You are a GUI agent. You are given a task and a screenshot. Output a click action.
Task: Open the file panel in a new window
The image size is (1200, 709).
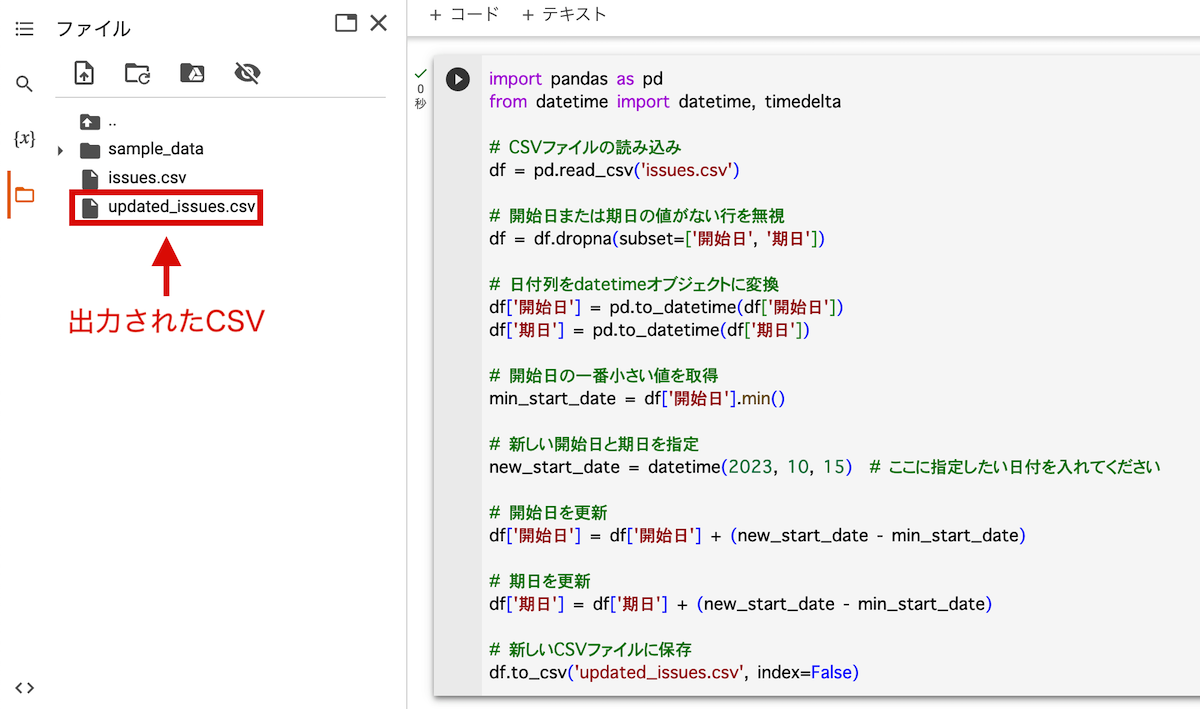click(x=346, y=23)
